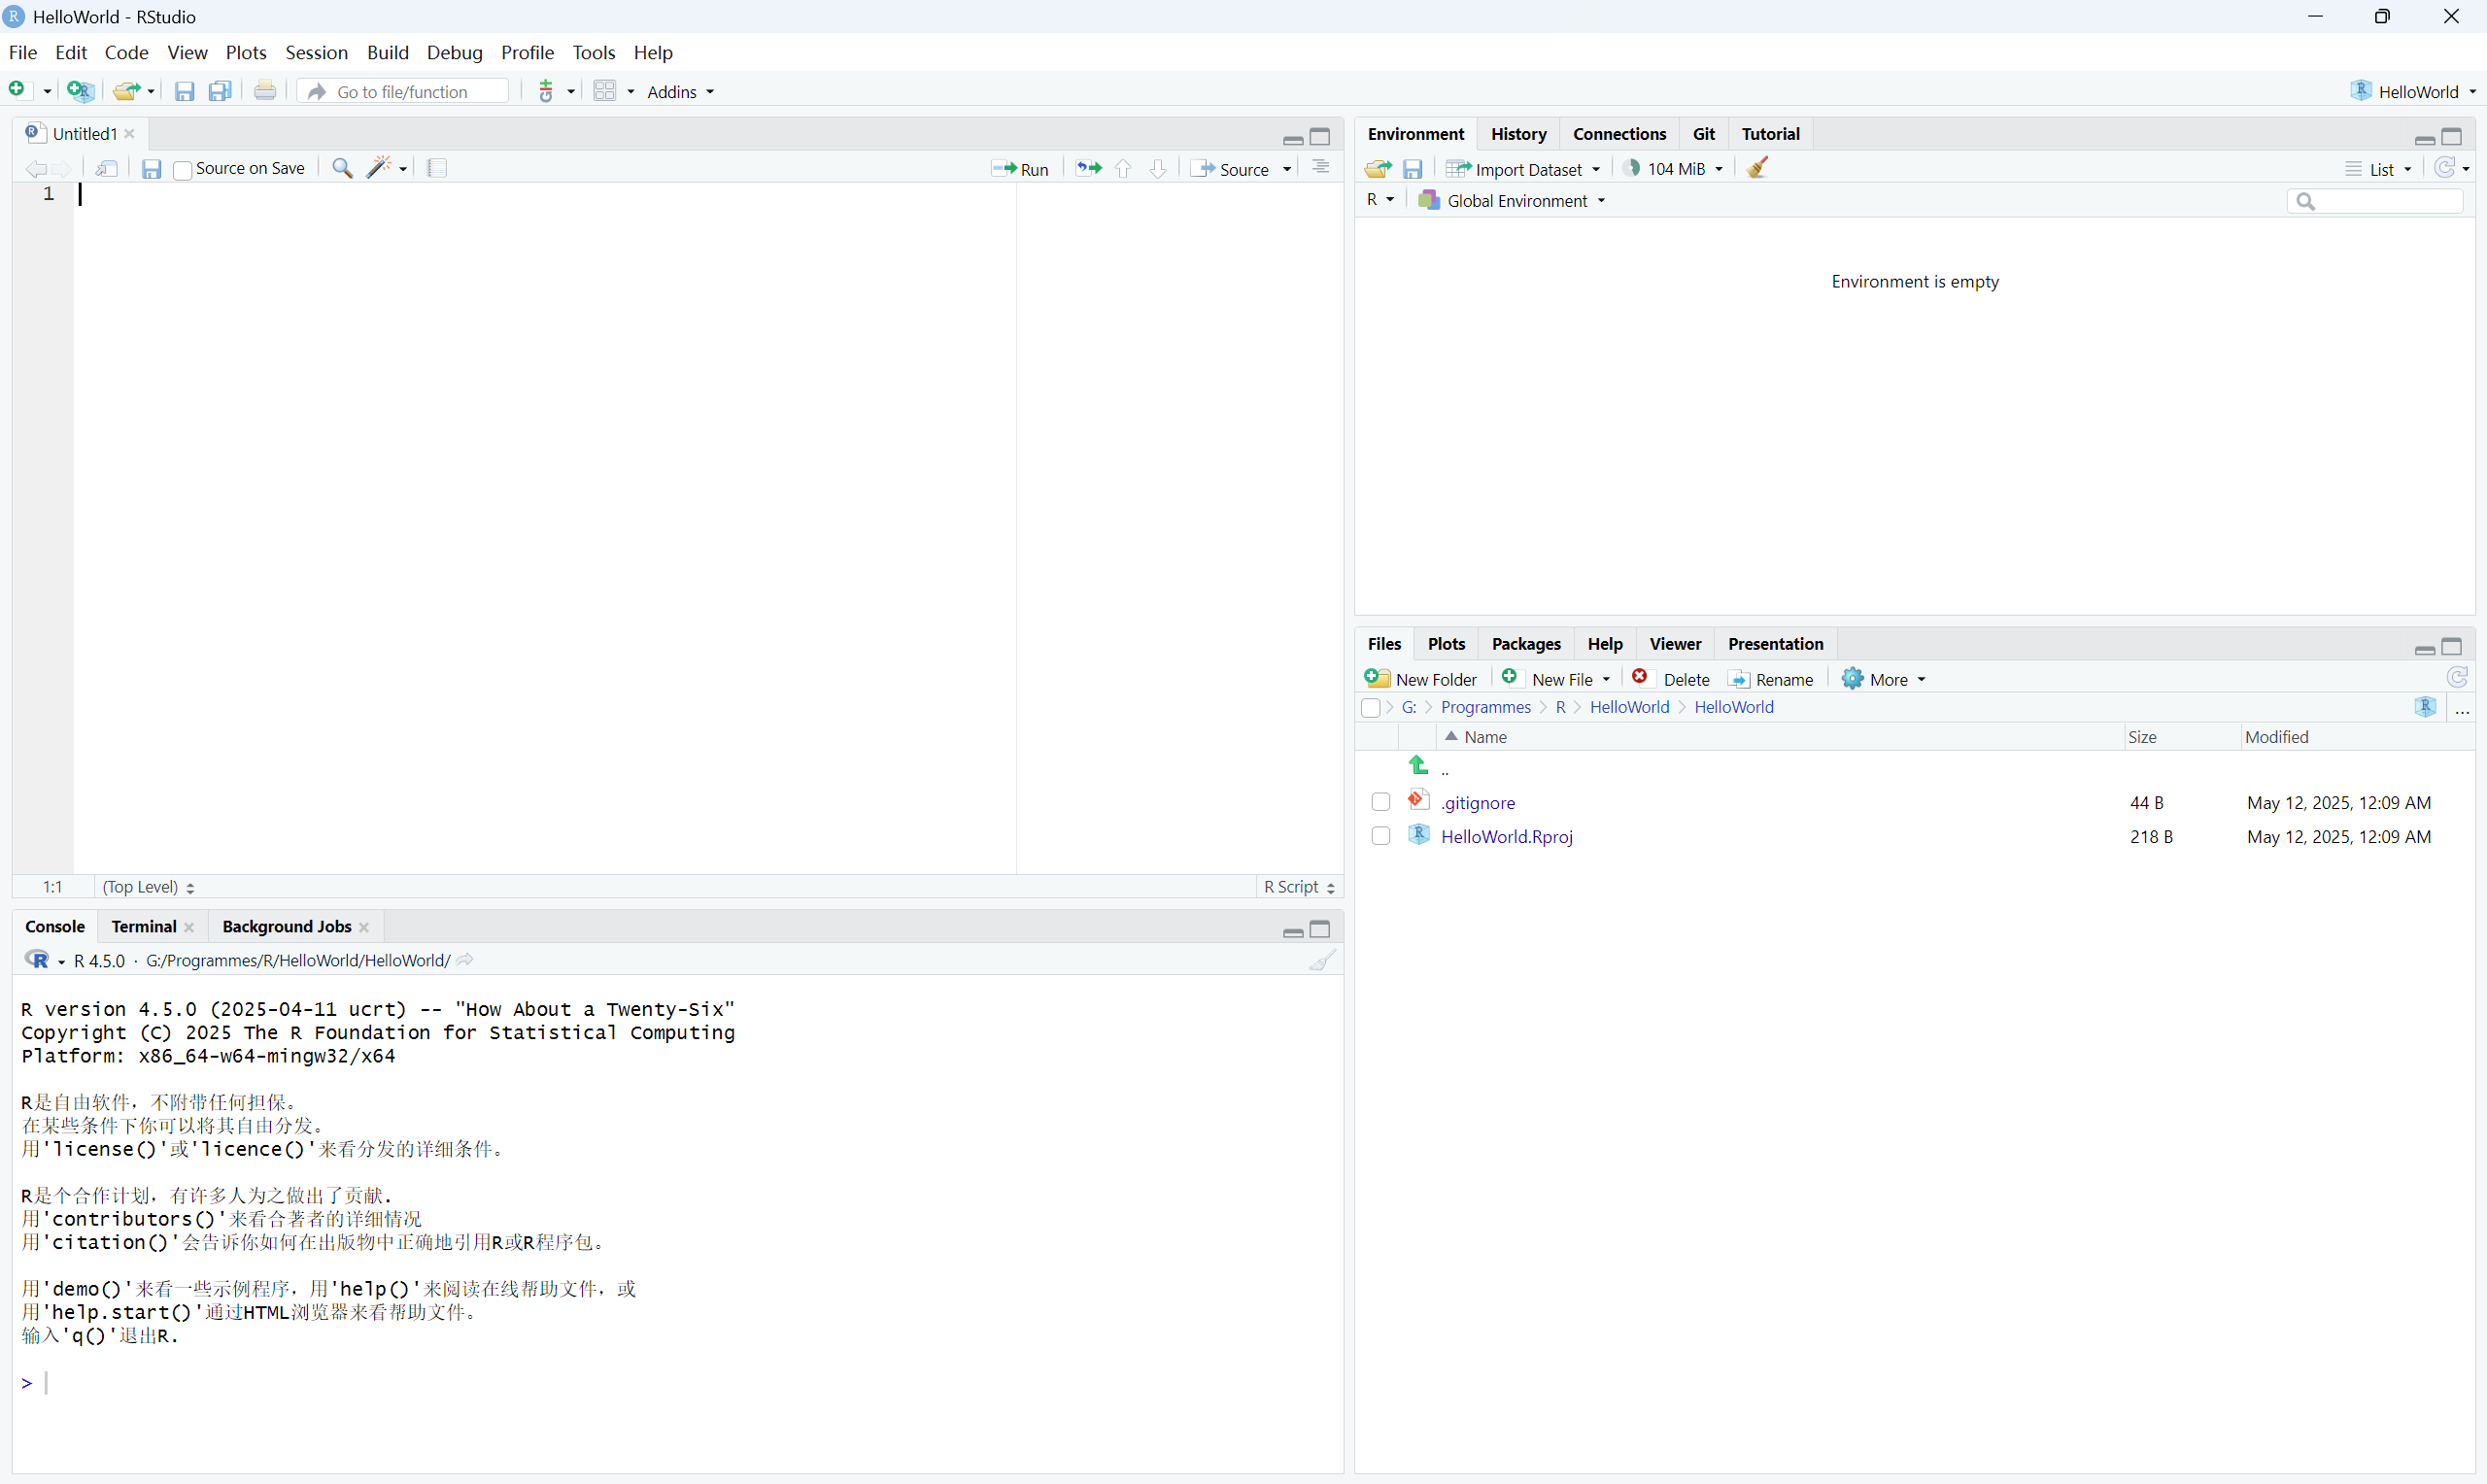2487x1484 pixels.
Task: Click the Environment search field
Action: click(2375, 201)
